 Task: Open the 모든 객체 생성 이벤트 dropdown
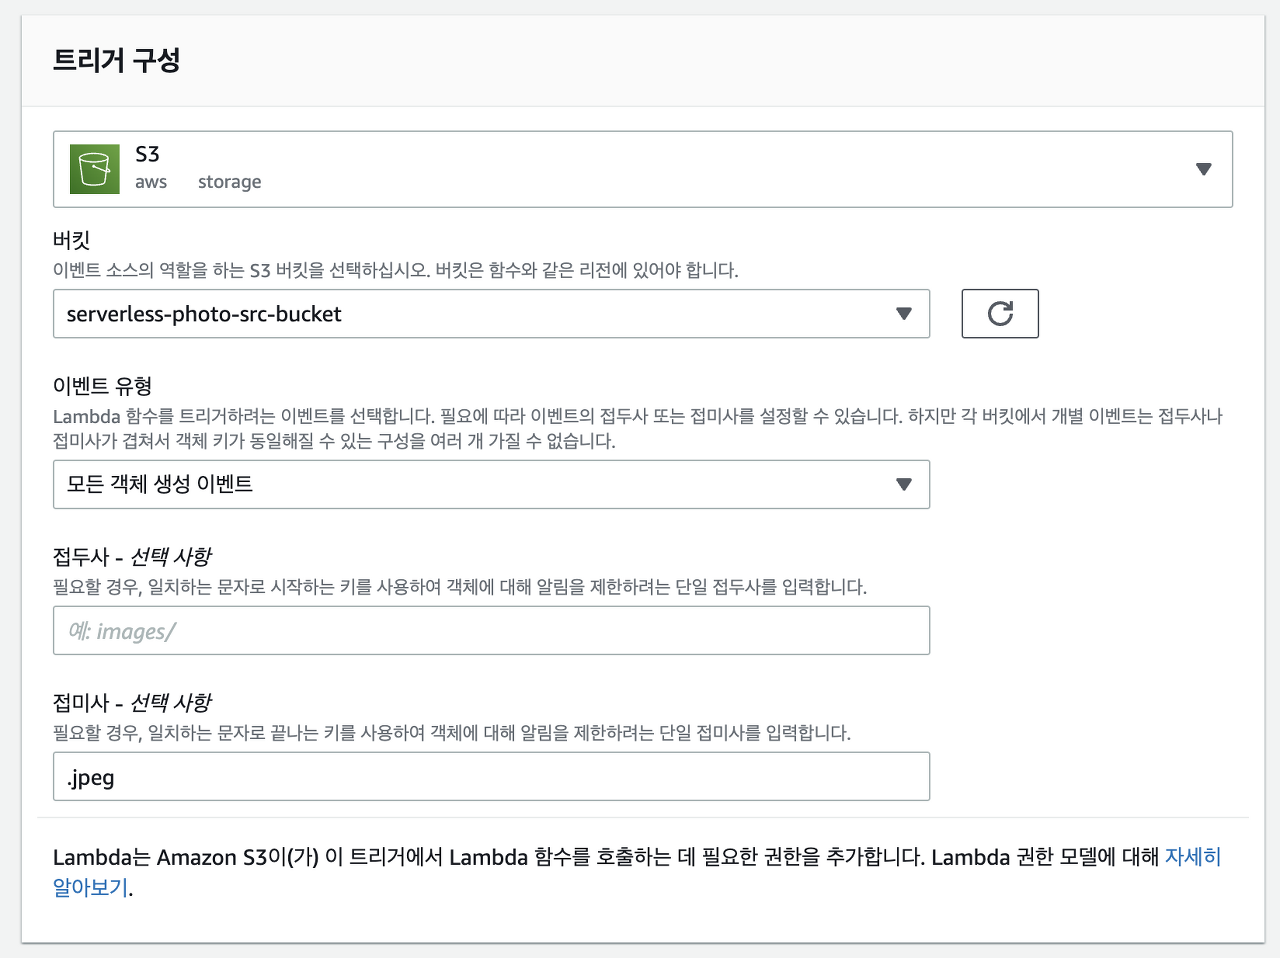point(491,484)
